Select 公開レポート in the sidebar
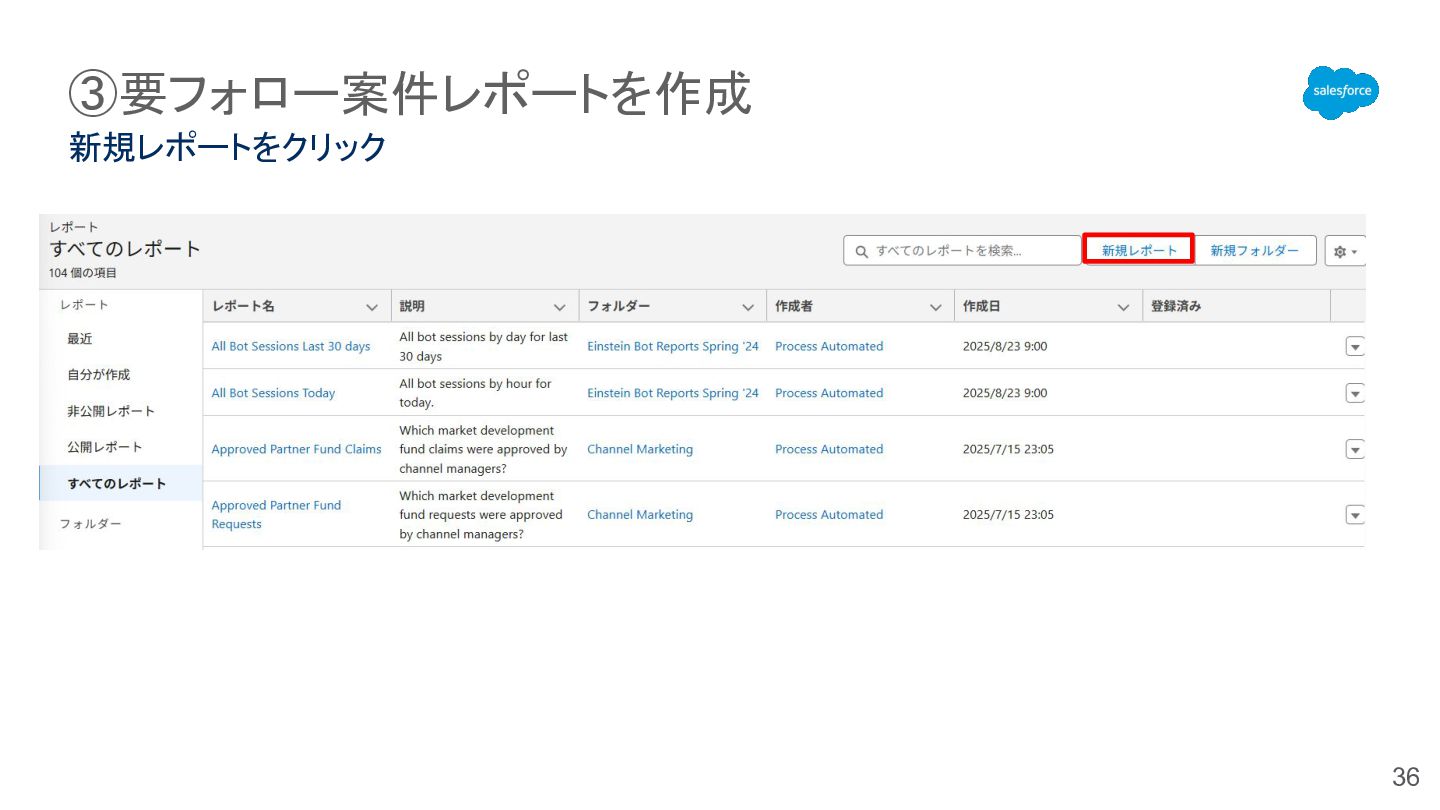This screenshot has width=1440, height=810. [105, 447]
